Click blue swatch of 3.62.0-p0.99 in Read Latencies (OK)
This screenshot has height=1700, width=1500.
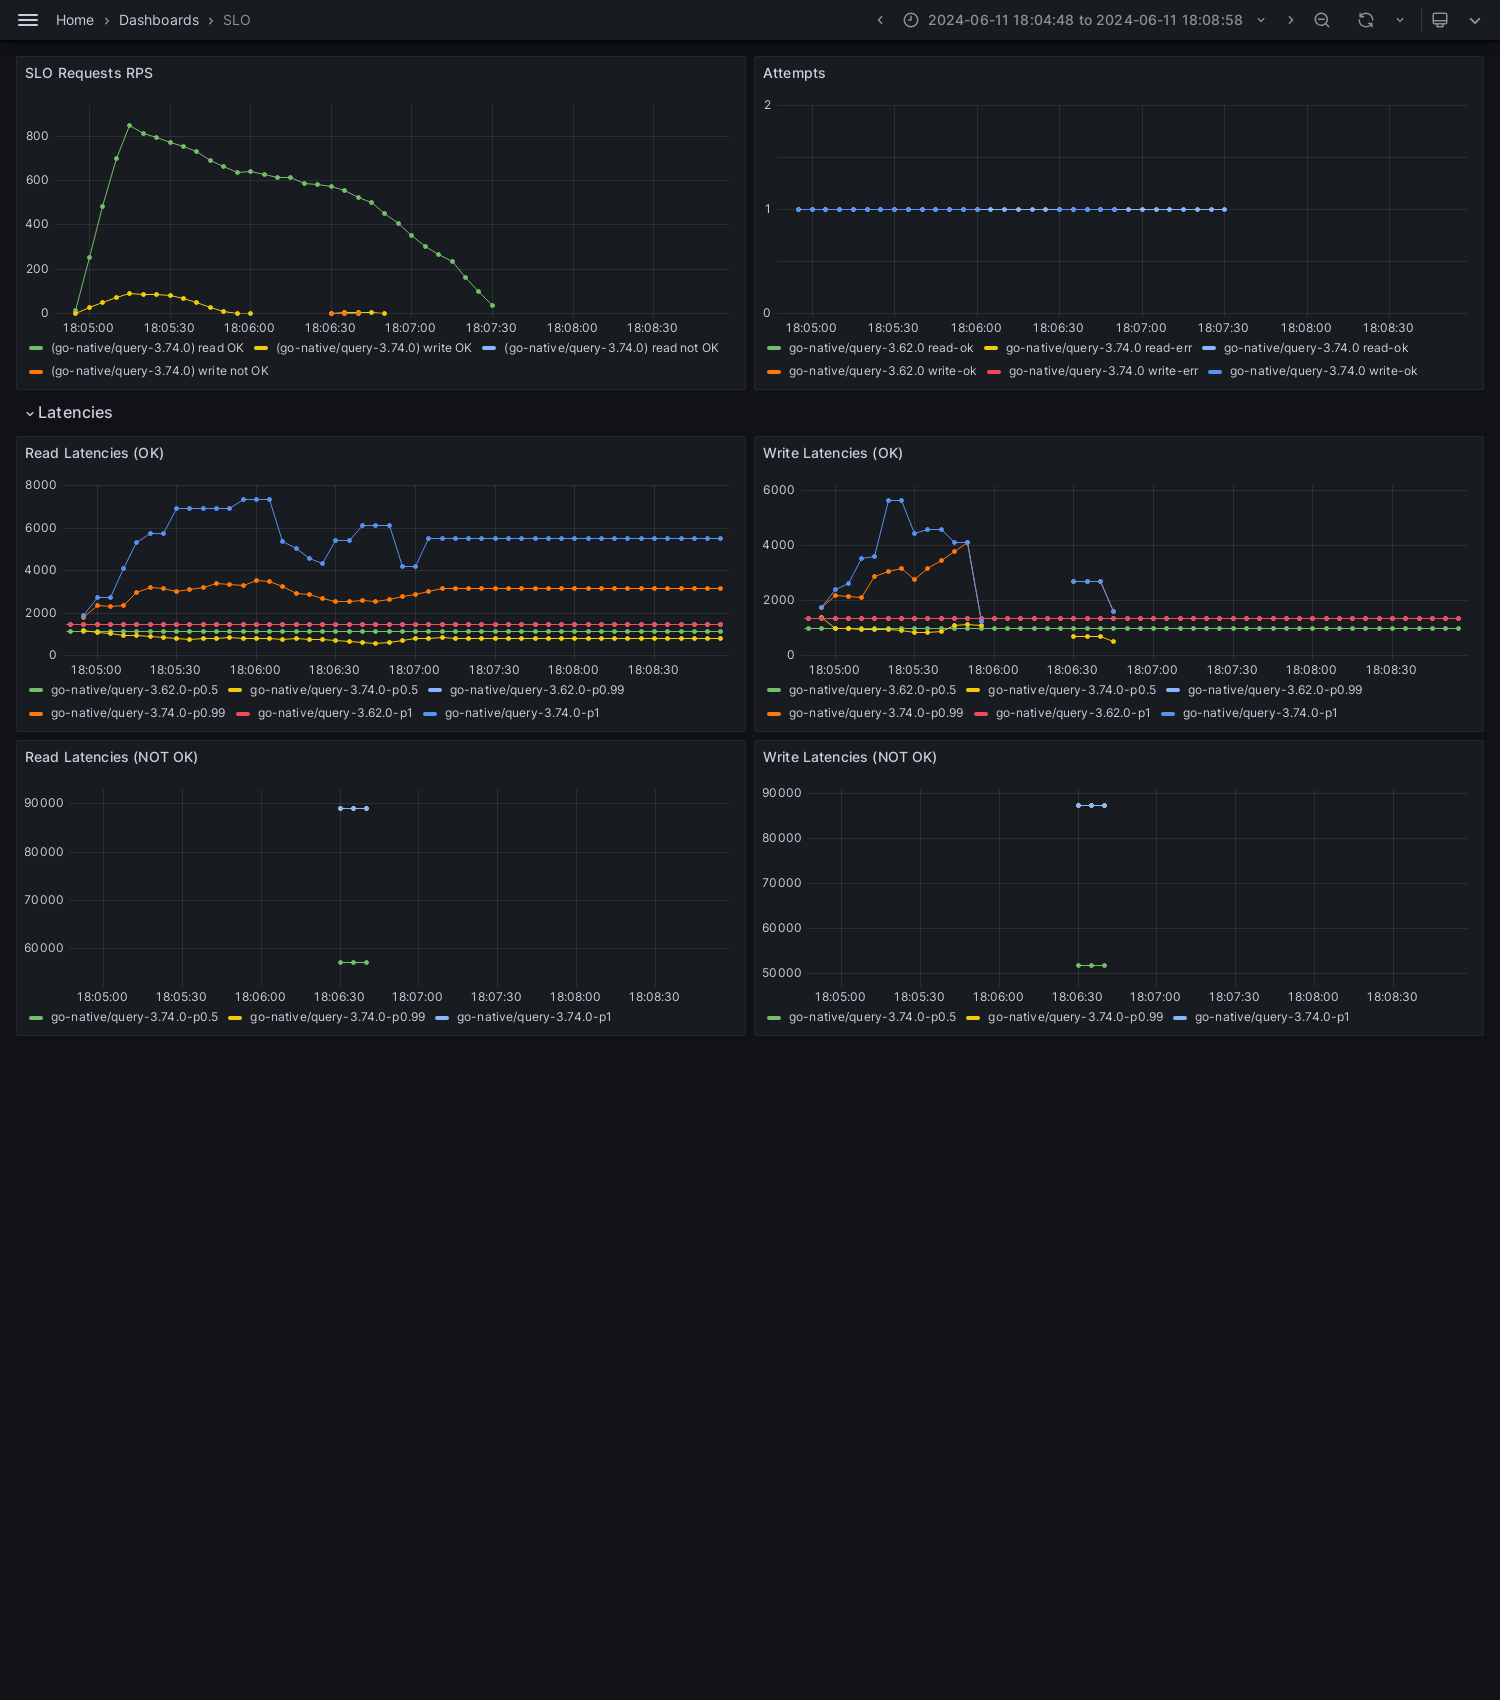(435, 690)
